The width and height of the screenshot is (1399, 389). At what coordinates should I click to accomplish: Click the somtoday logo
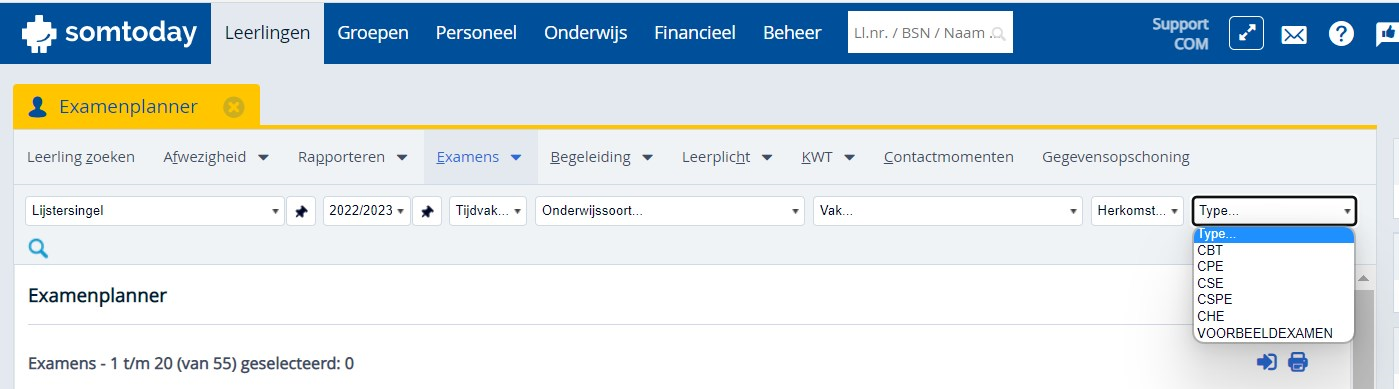click(109, 32)
